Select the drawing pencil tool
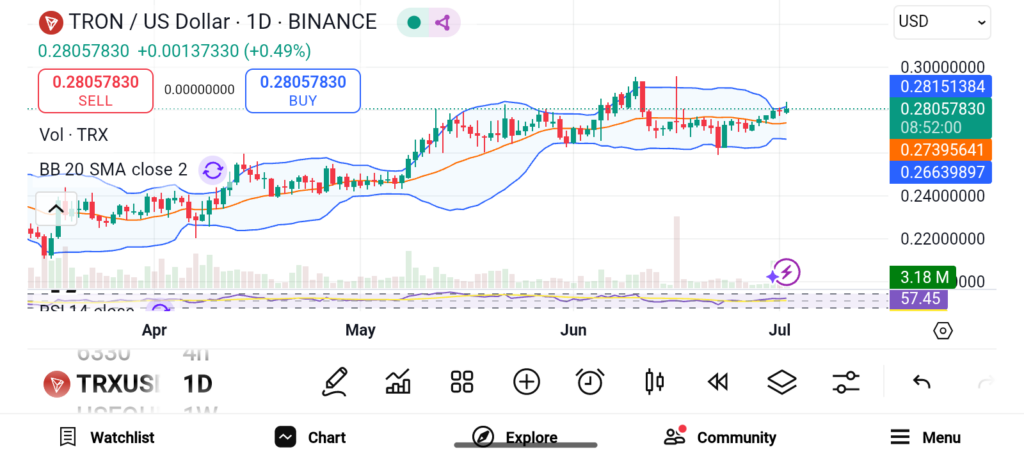 [x=334, y=382]
